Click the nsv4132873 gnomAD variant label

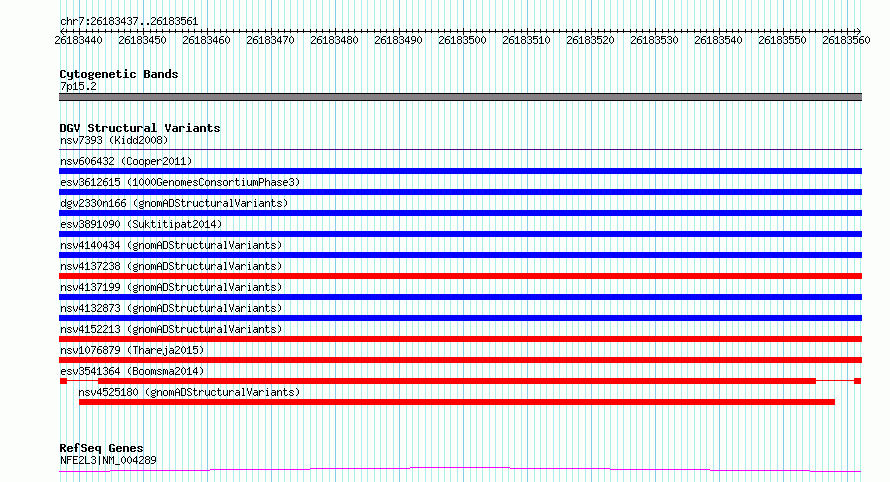171,308
